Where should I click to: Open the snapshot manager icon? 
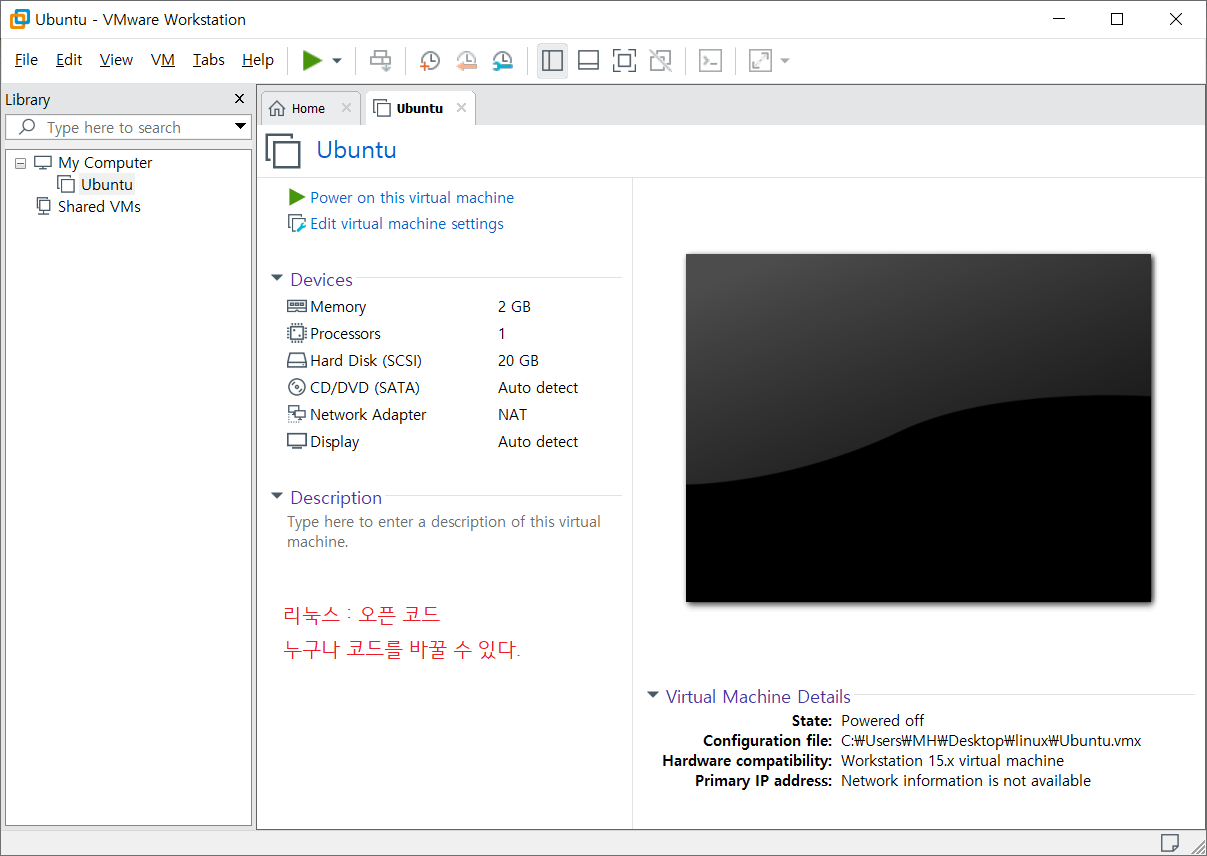(x=503, y=61)
